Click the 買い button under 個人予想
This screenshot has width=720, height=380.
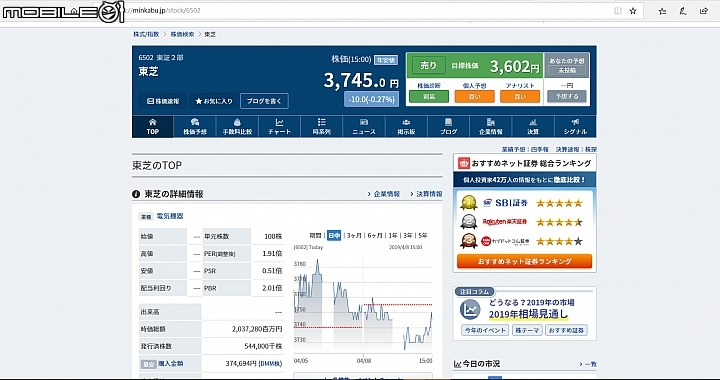pos(474,96)
